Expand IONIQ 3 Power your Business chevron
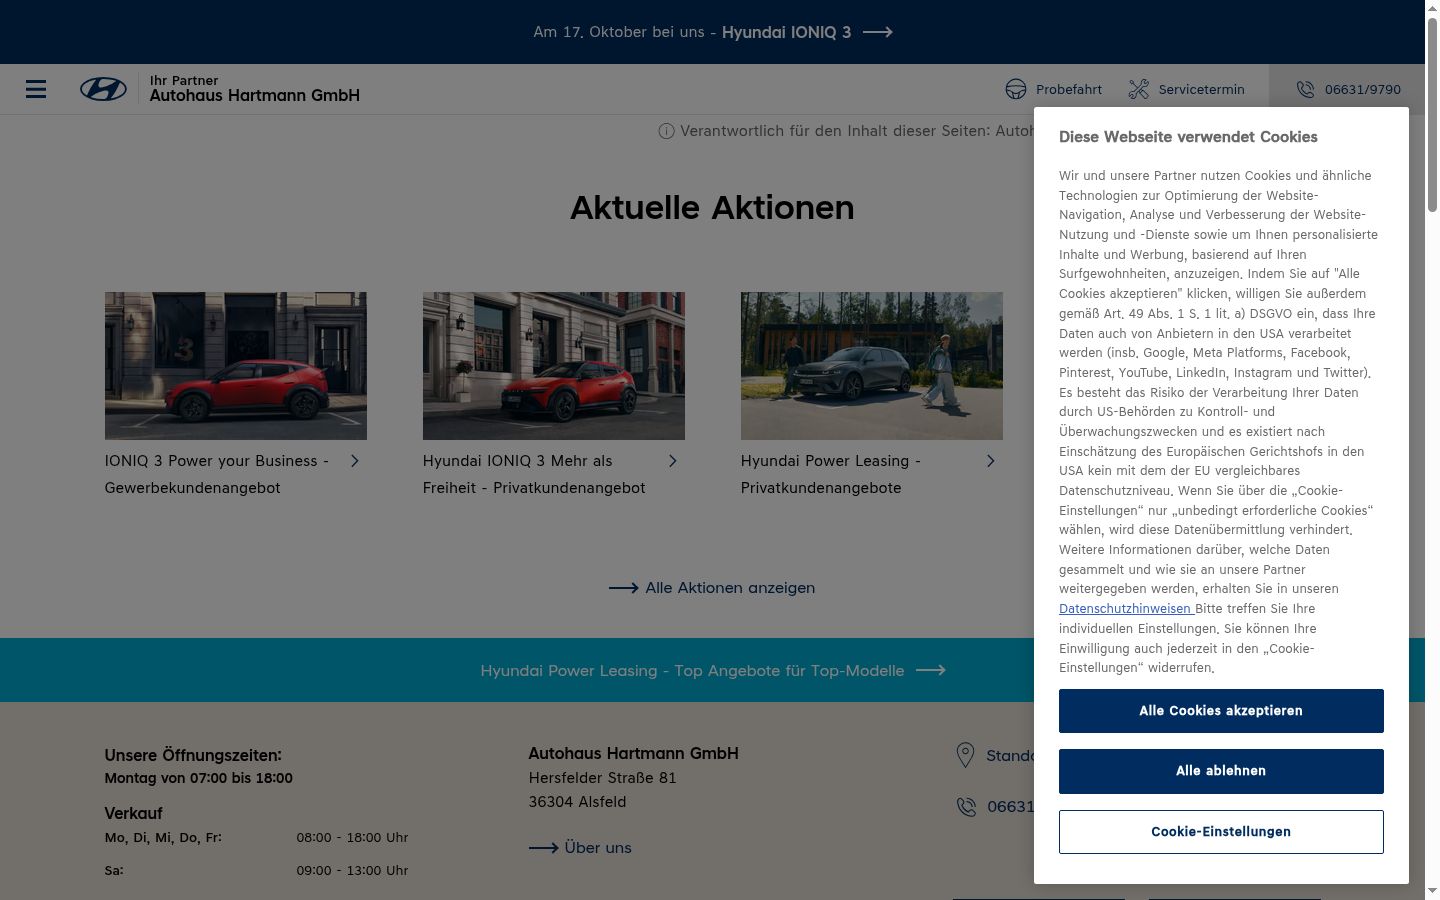This screenshot has width=1440, height=900. pyautogui.click(x=355, y=461)
